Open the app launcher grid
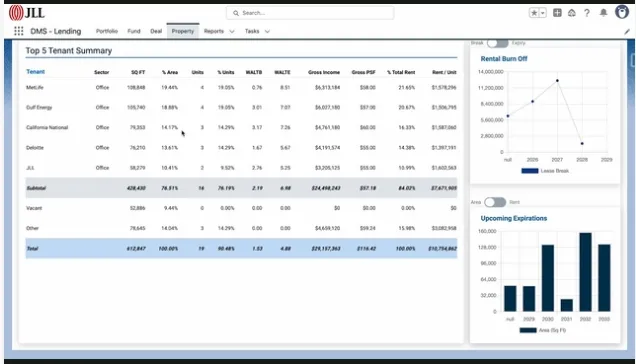This screenshot has height=364, width=636. (x=19, y=31)
